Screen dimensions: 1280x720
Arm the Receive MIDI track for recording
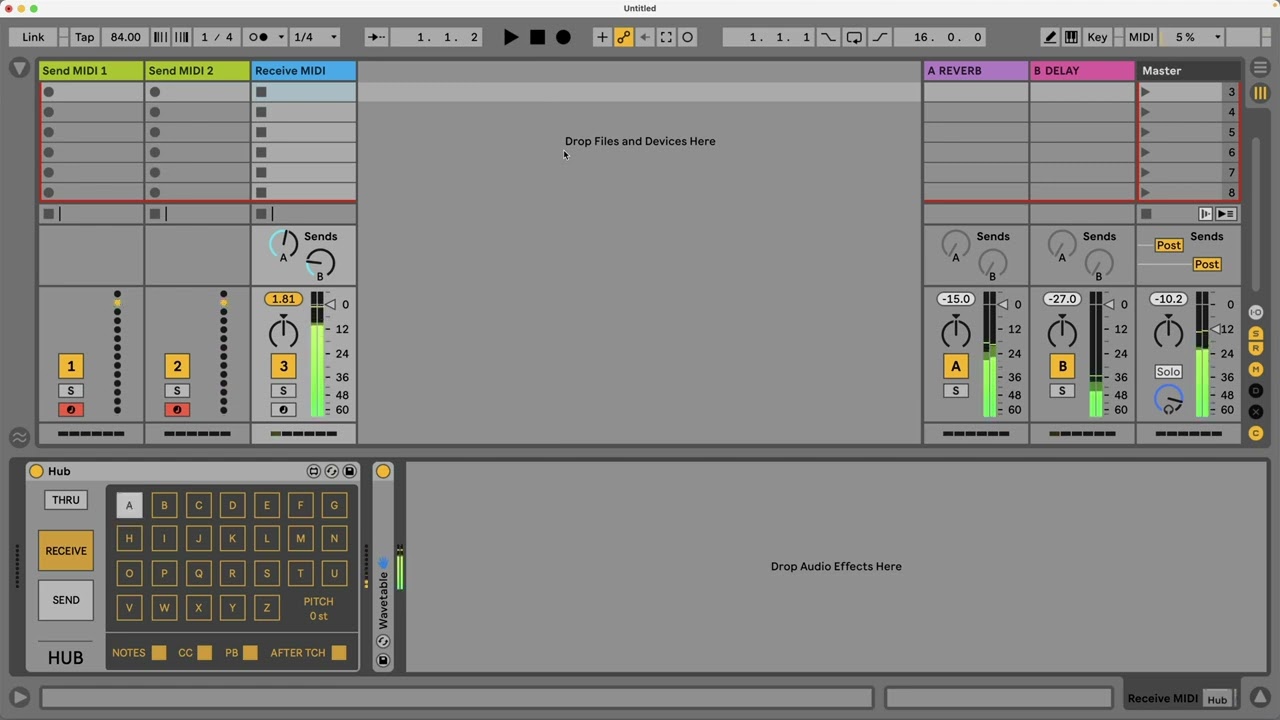[283, 410]
